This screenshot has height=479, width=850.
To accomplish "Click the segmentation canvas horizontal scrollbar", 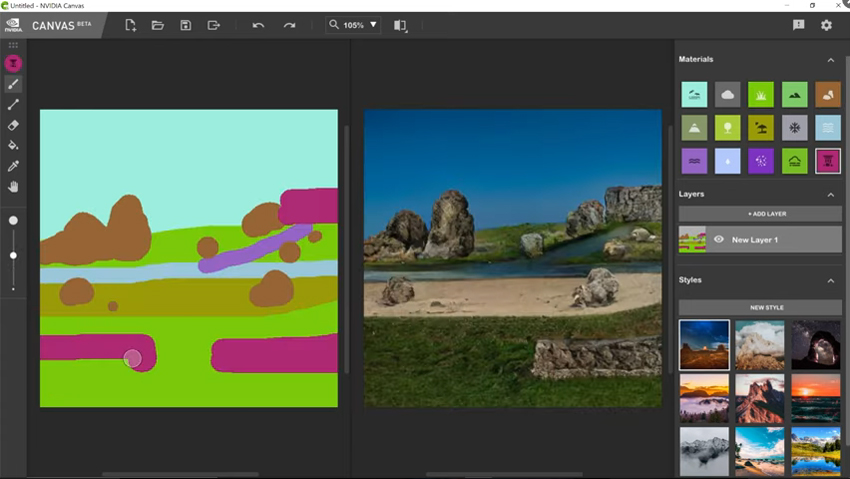I will [180, 475].
